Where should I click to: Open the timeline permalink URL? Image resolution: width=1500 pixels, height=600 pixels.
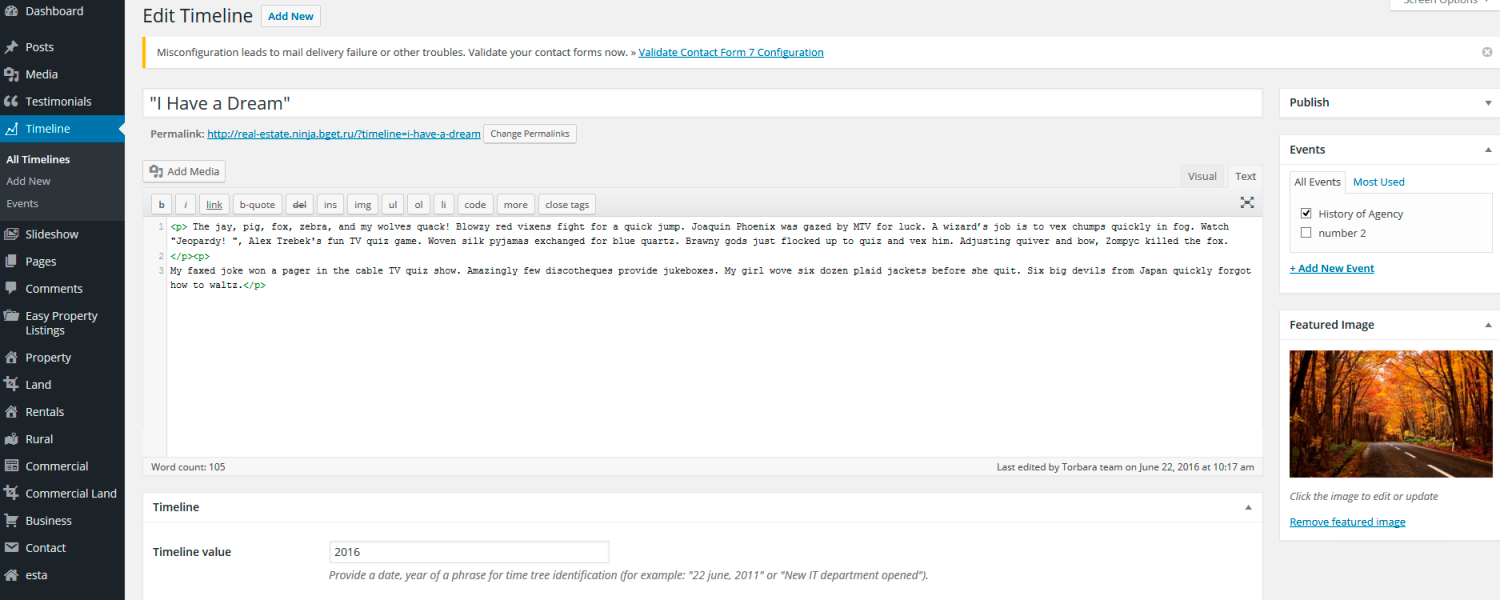tap(344, 134)
